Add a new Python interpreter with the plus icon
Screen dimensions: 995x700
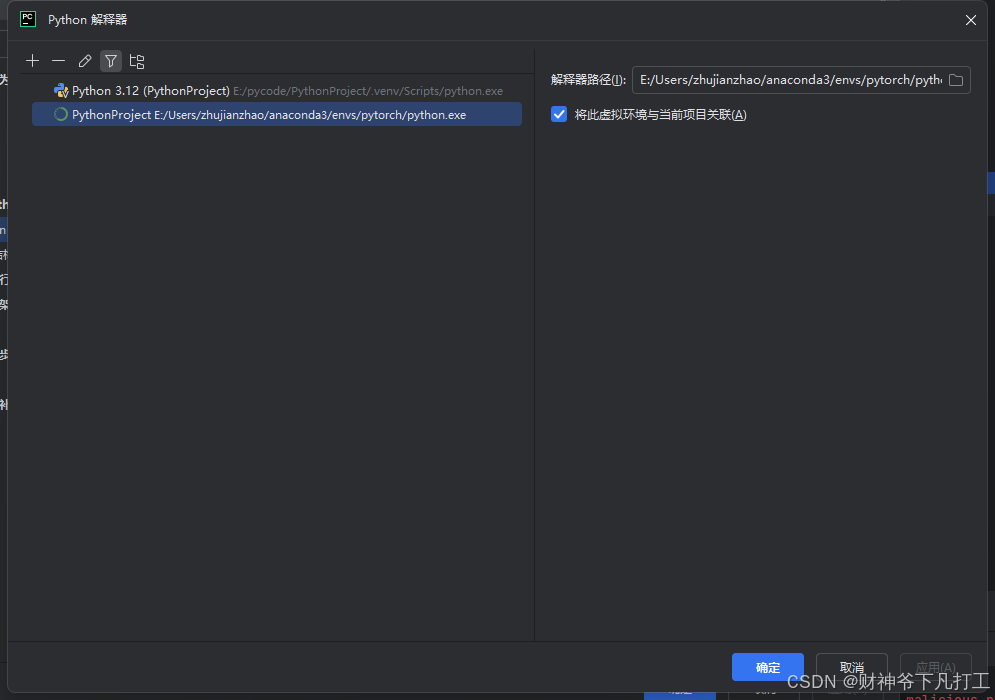tap(32, 60)
